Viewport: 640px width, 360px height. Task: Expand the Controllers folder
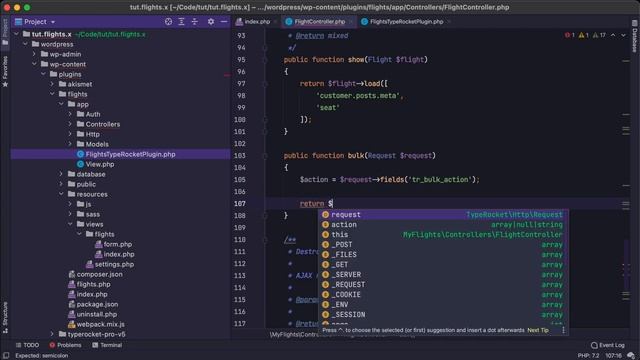point(70,124)
